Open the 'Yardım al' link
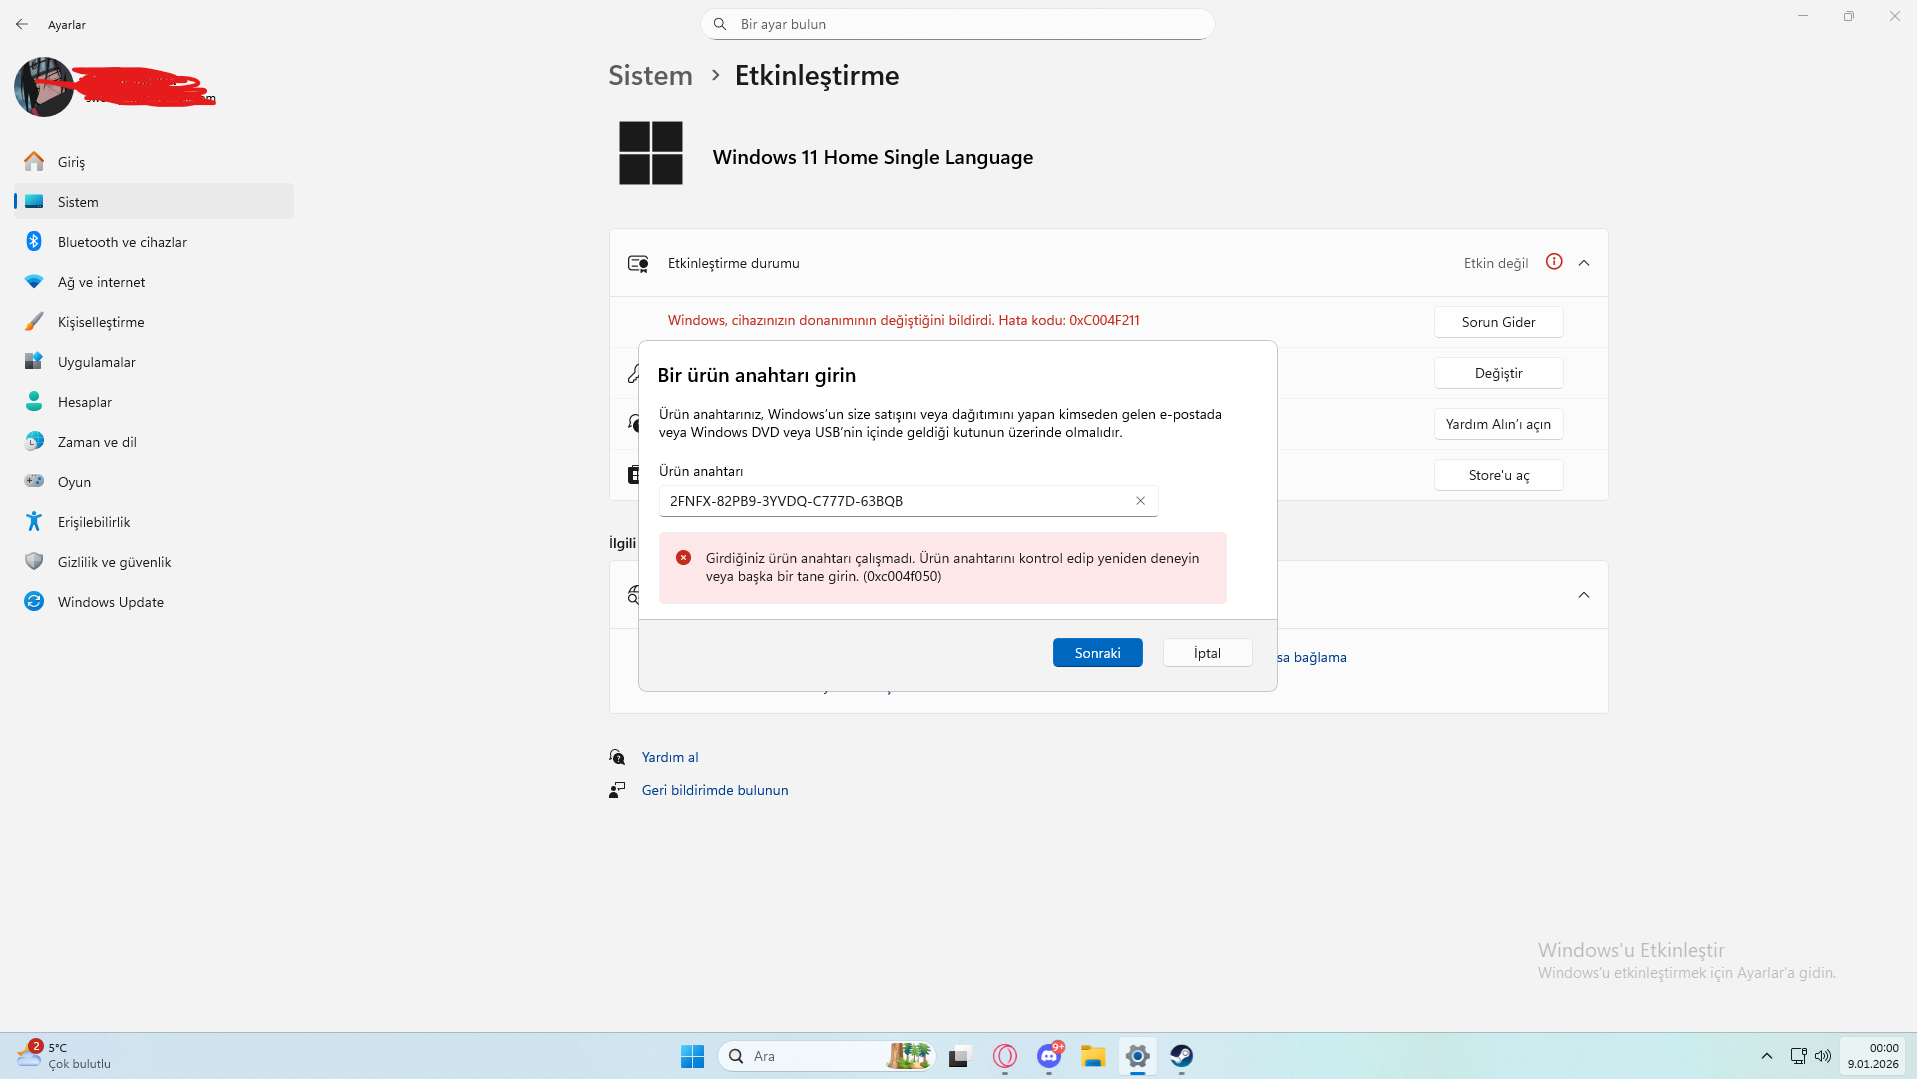 (x=670, y=757)
